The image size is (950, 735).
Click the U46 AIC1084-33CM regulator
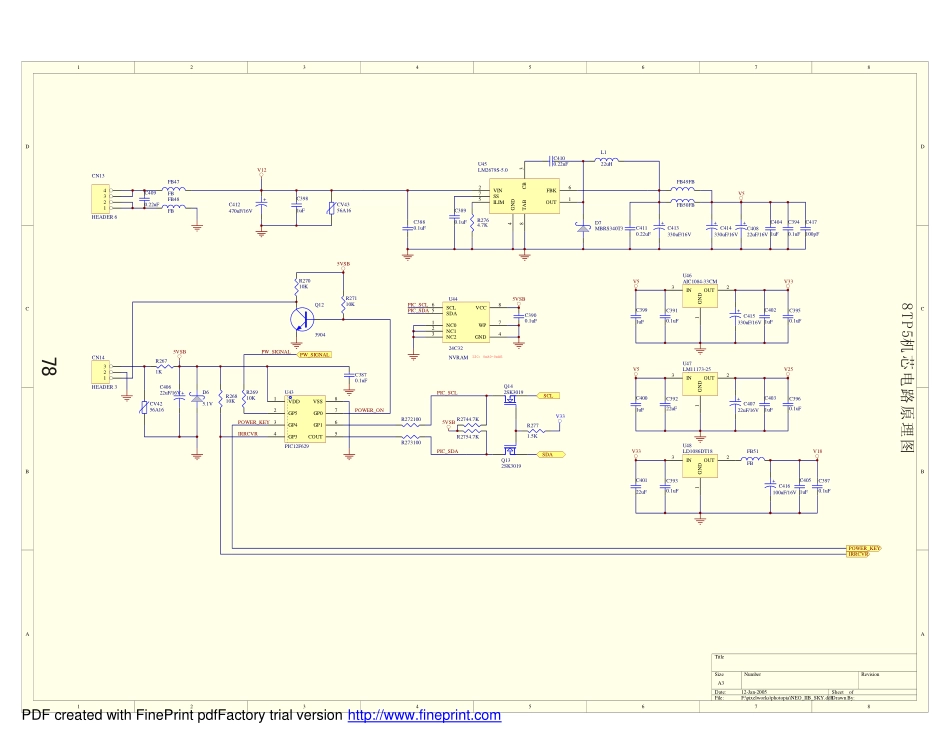(700, 297)
